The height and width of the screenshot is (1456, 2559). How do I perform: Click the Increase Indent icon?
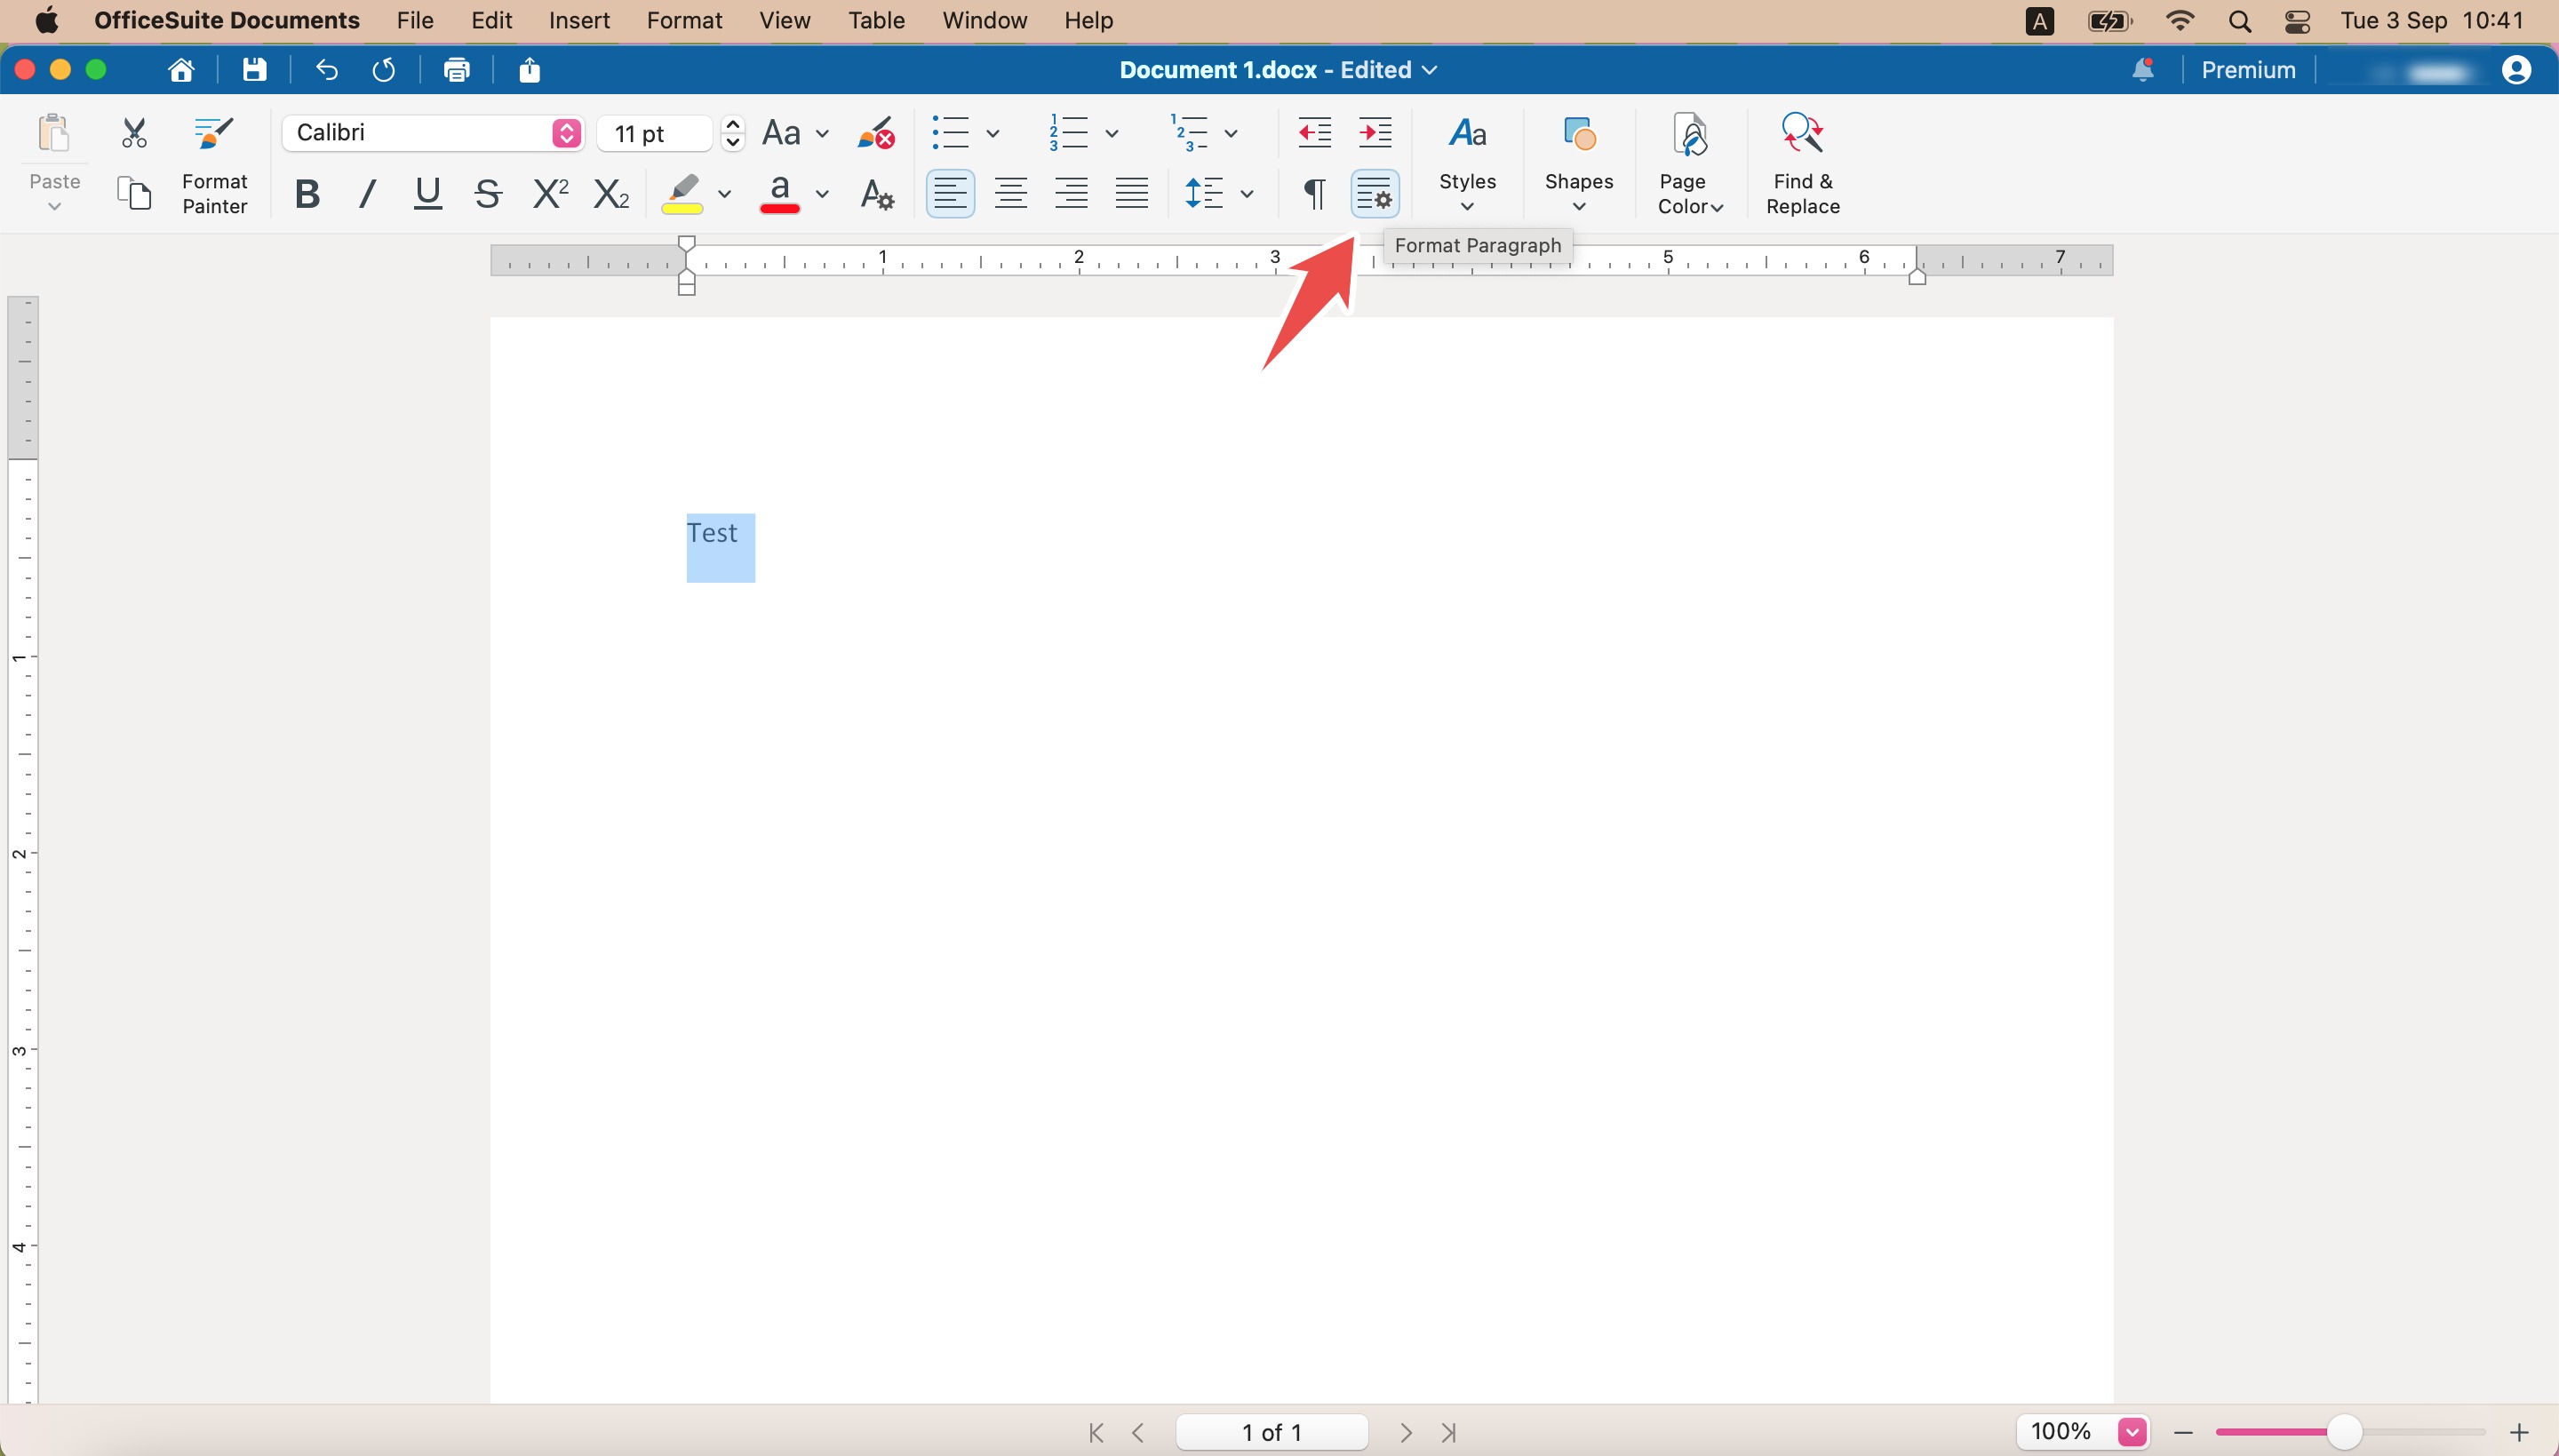(1375, 133)
